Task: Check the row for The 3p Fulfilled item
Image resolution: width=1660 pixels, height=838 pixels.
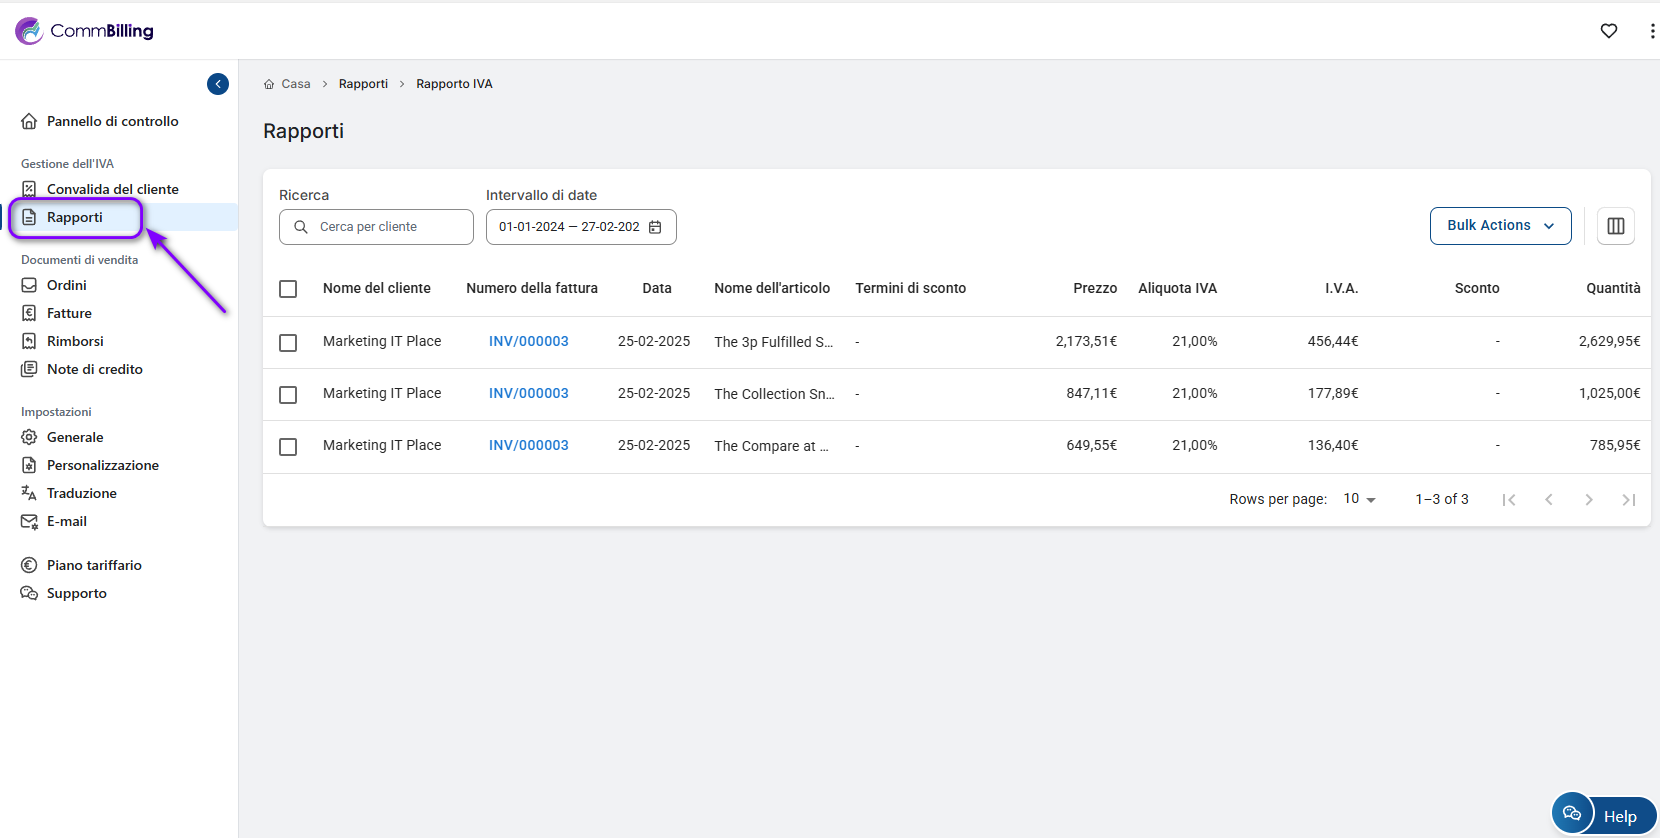Action: pyautogui.click(x=288, y=343)
